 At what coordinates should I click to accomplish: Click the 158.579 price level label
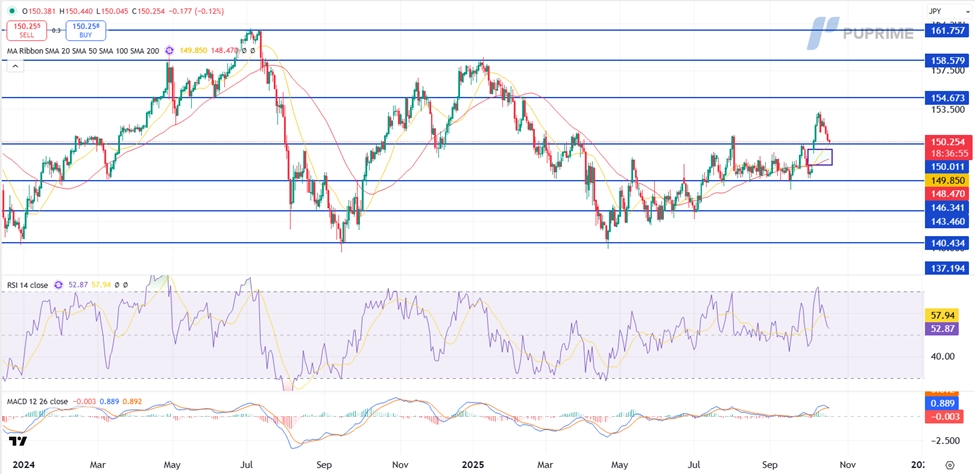pyautogui.click(x=948, y=61)
